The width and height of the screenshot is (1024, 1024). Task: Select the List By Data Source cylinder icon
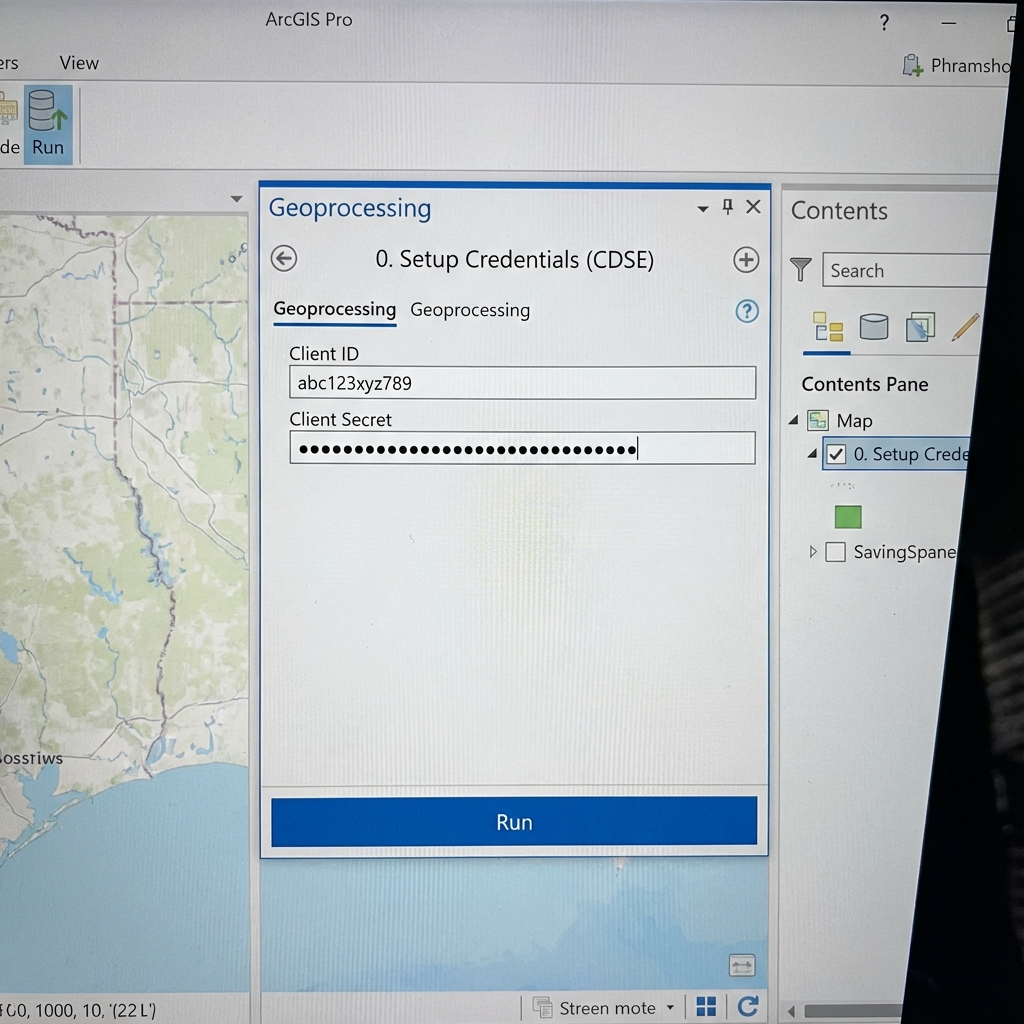[x=873, y=327]
